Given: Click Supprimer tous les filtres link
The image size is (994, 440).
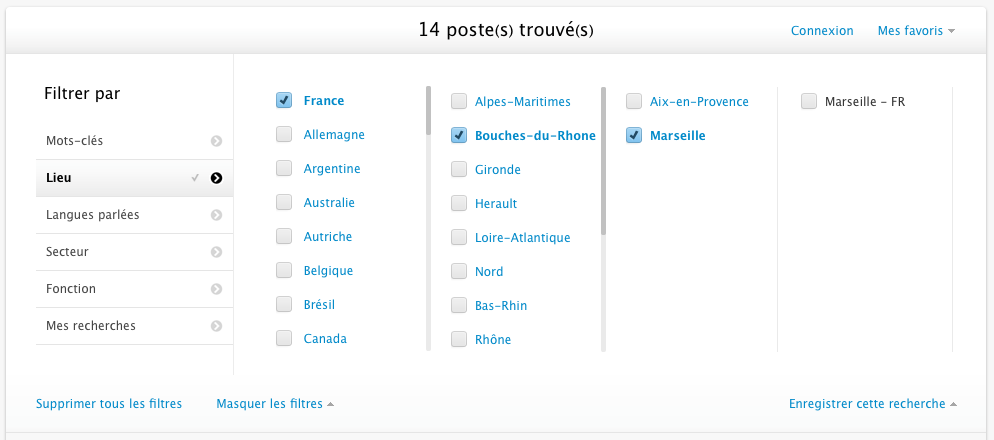Looking at the screenshot, I should click(x=109, y=403).
